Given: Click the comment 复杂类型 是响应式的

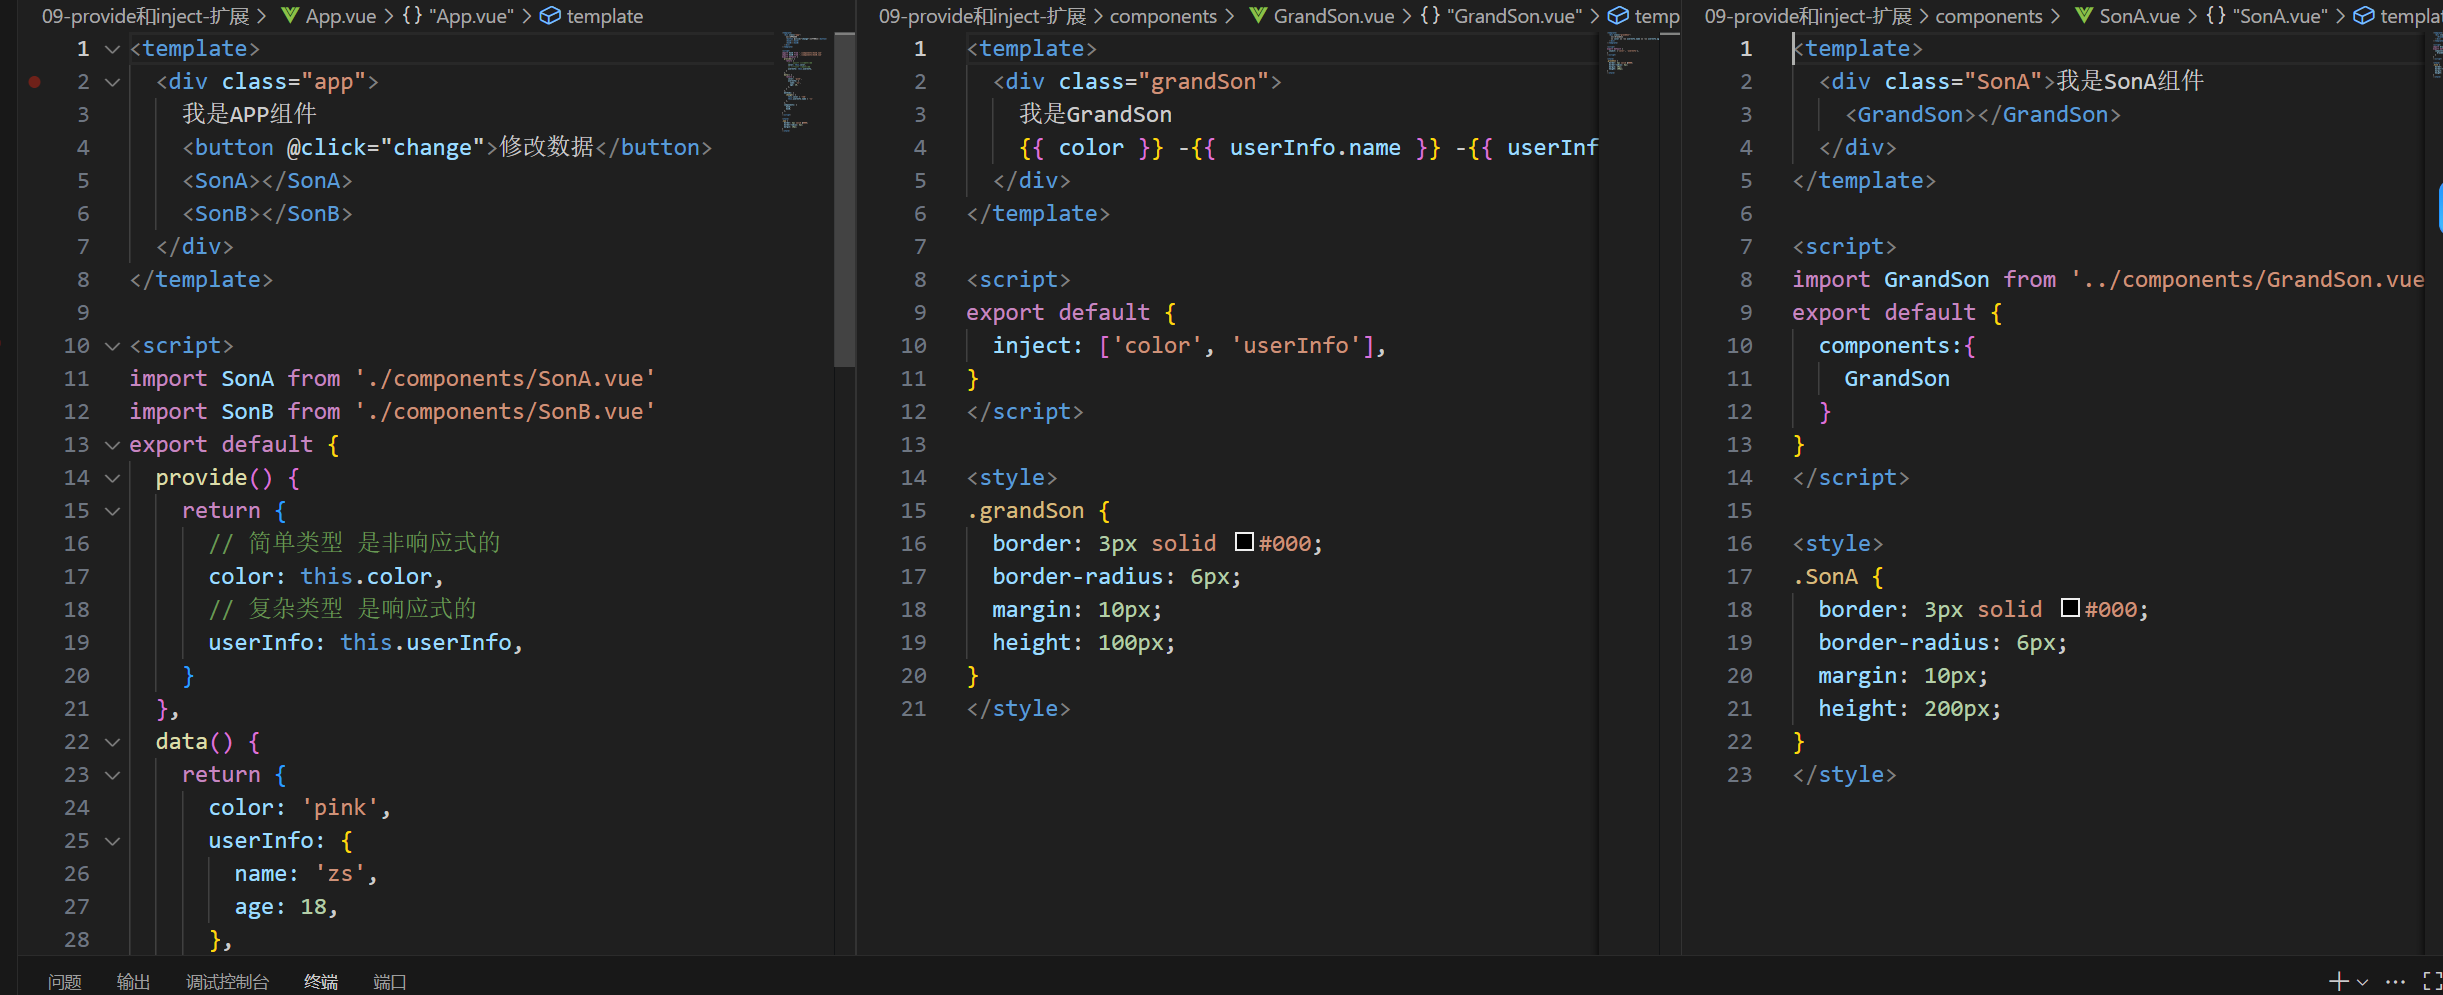Looking at the screenshot, I should [342, 610].
